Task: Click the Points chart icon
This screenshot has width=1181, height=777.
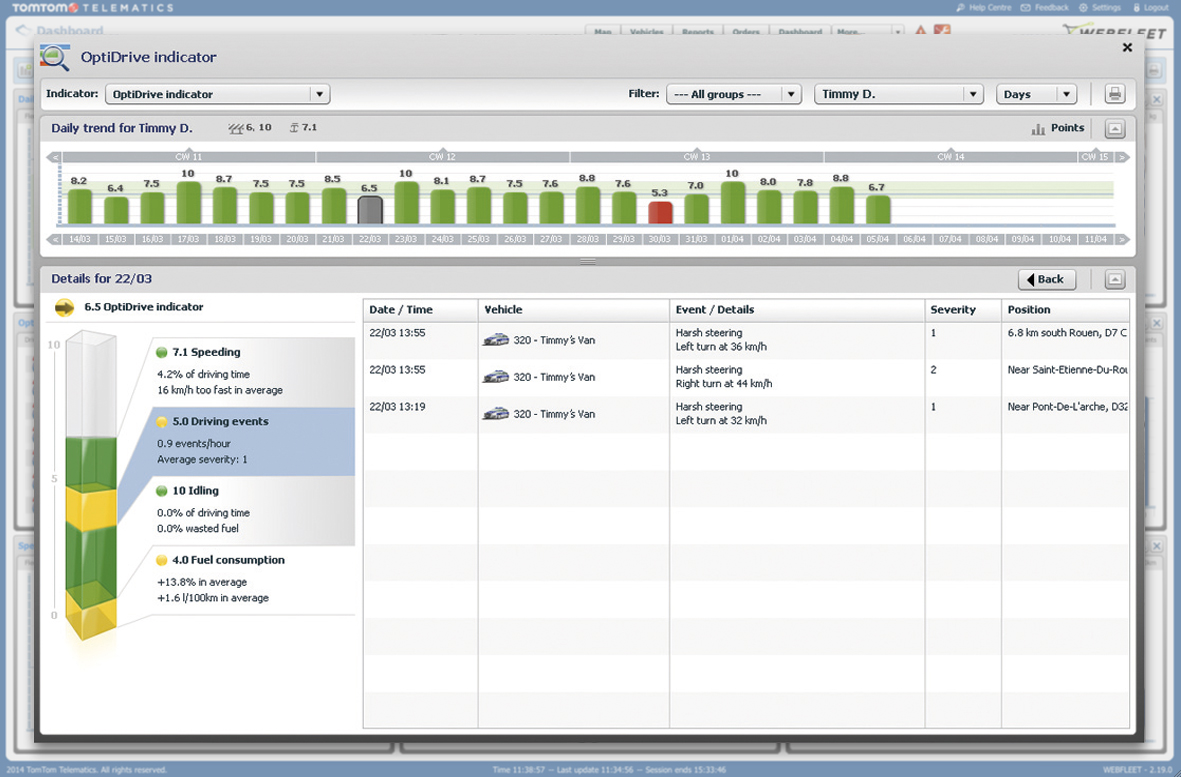Action: point(1038,129)
